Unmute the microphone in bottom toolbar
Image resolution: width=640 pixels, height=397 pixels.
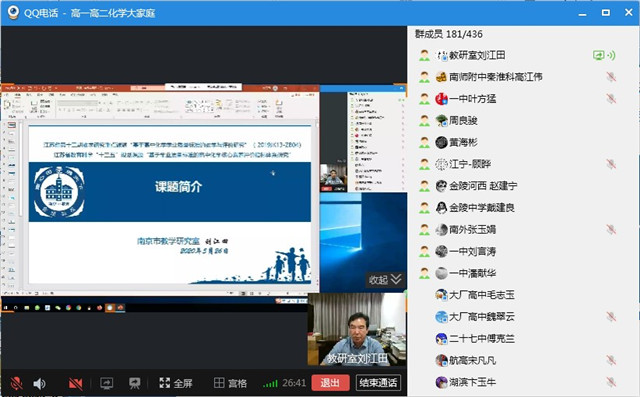[16, 383]
